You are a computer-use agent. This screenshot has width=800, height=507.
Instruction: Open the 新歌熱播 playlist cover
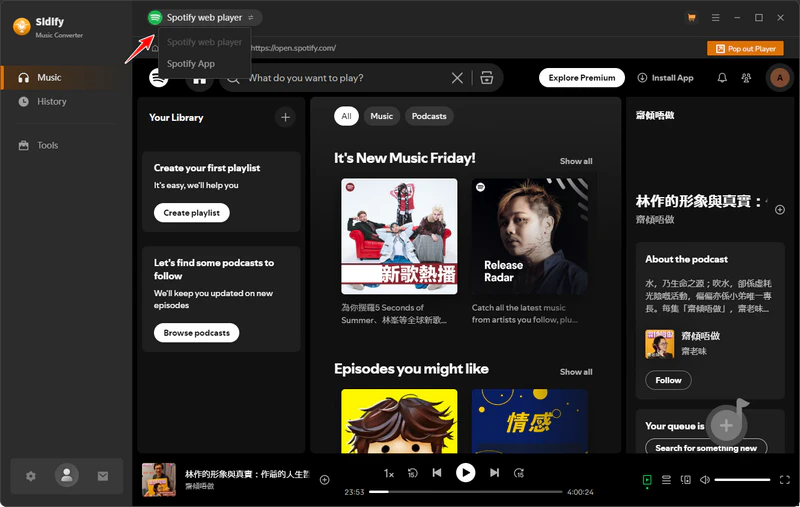pyautogui.click(x=399, y=236)
